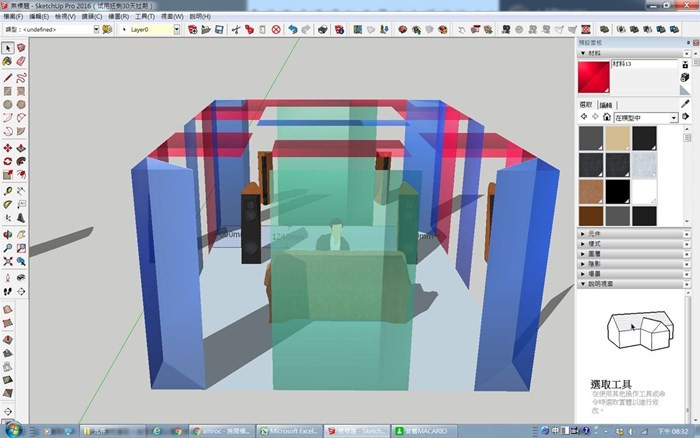Pick the tan beige material swatch
Viewport: 700px width, 438px height.
coord(617,138)
